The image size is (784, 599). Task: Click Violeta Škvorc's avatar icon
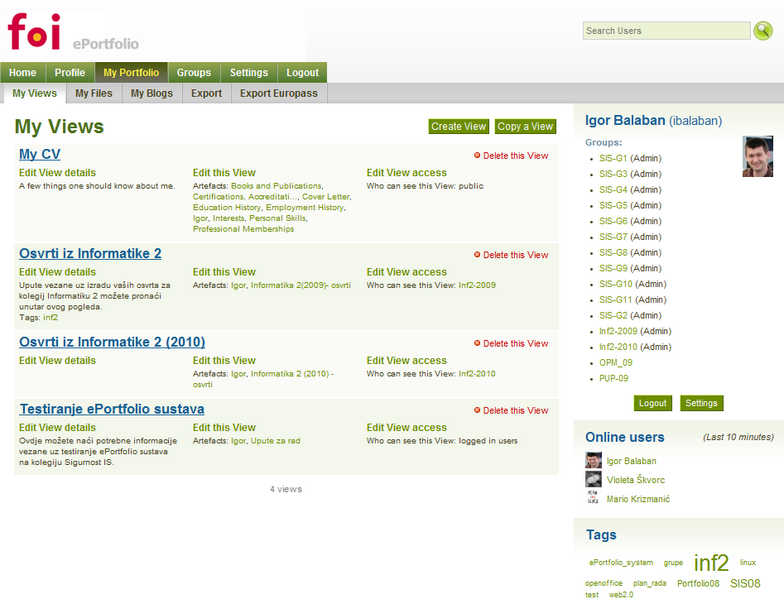(594, 479)
